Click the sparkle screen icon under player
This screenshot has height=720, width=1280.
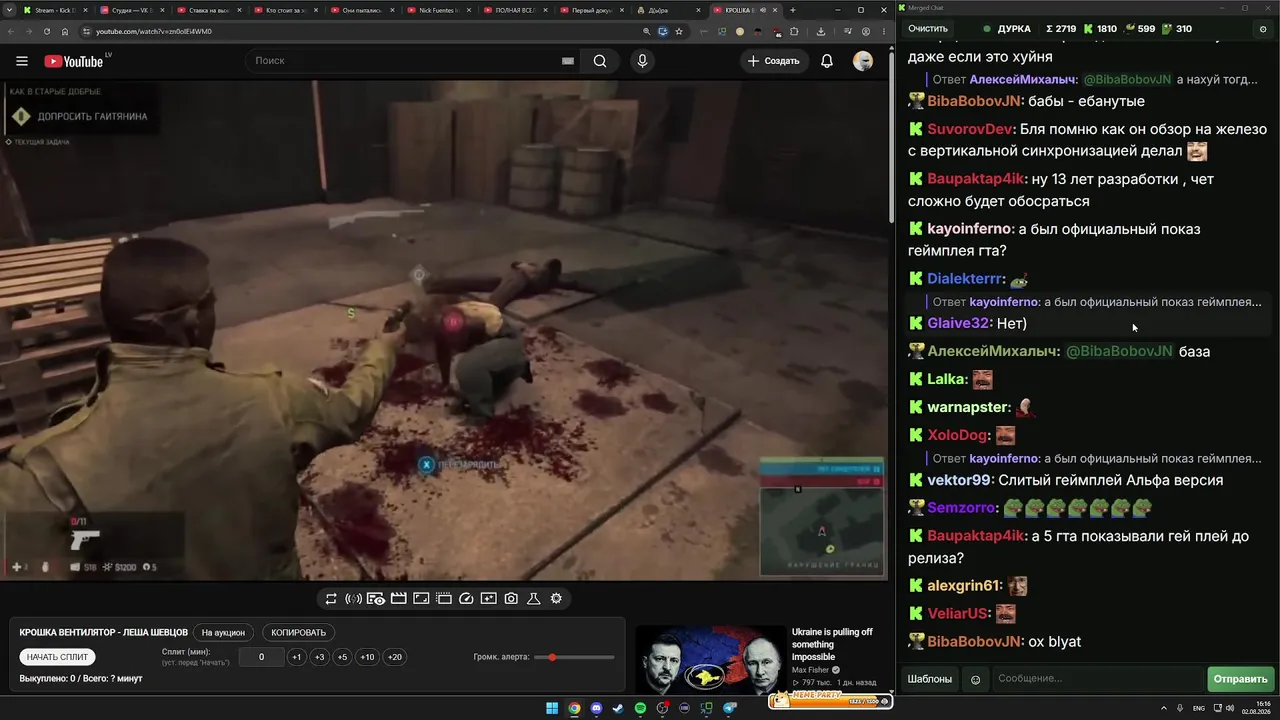pos(488,599)
